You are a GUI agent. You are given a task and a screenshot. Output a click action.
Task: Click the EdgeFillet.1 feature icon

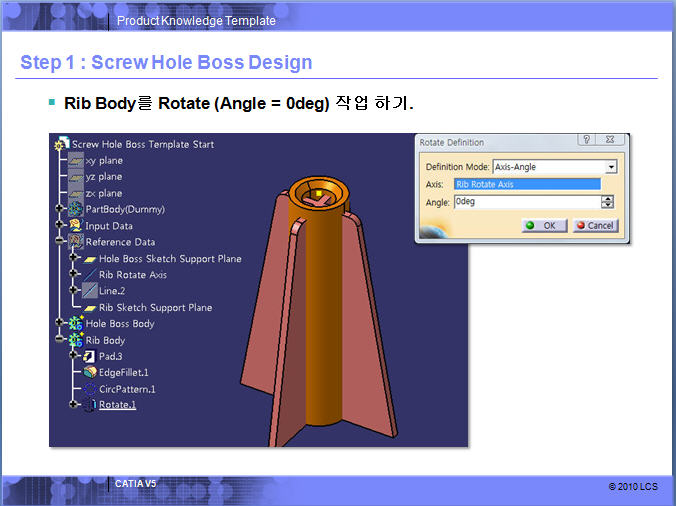pyautogui.click(x=89, y=372)
